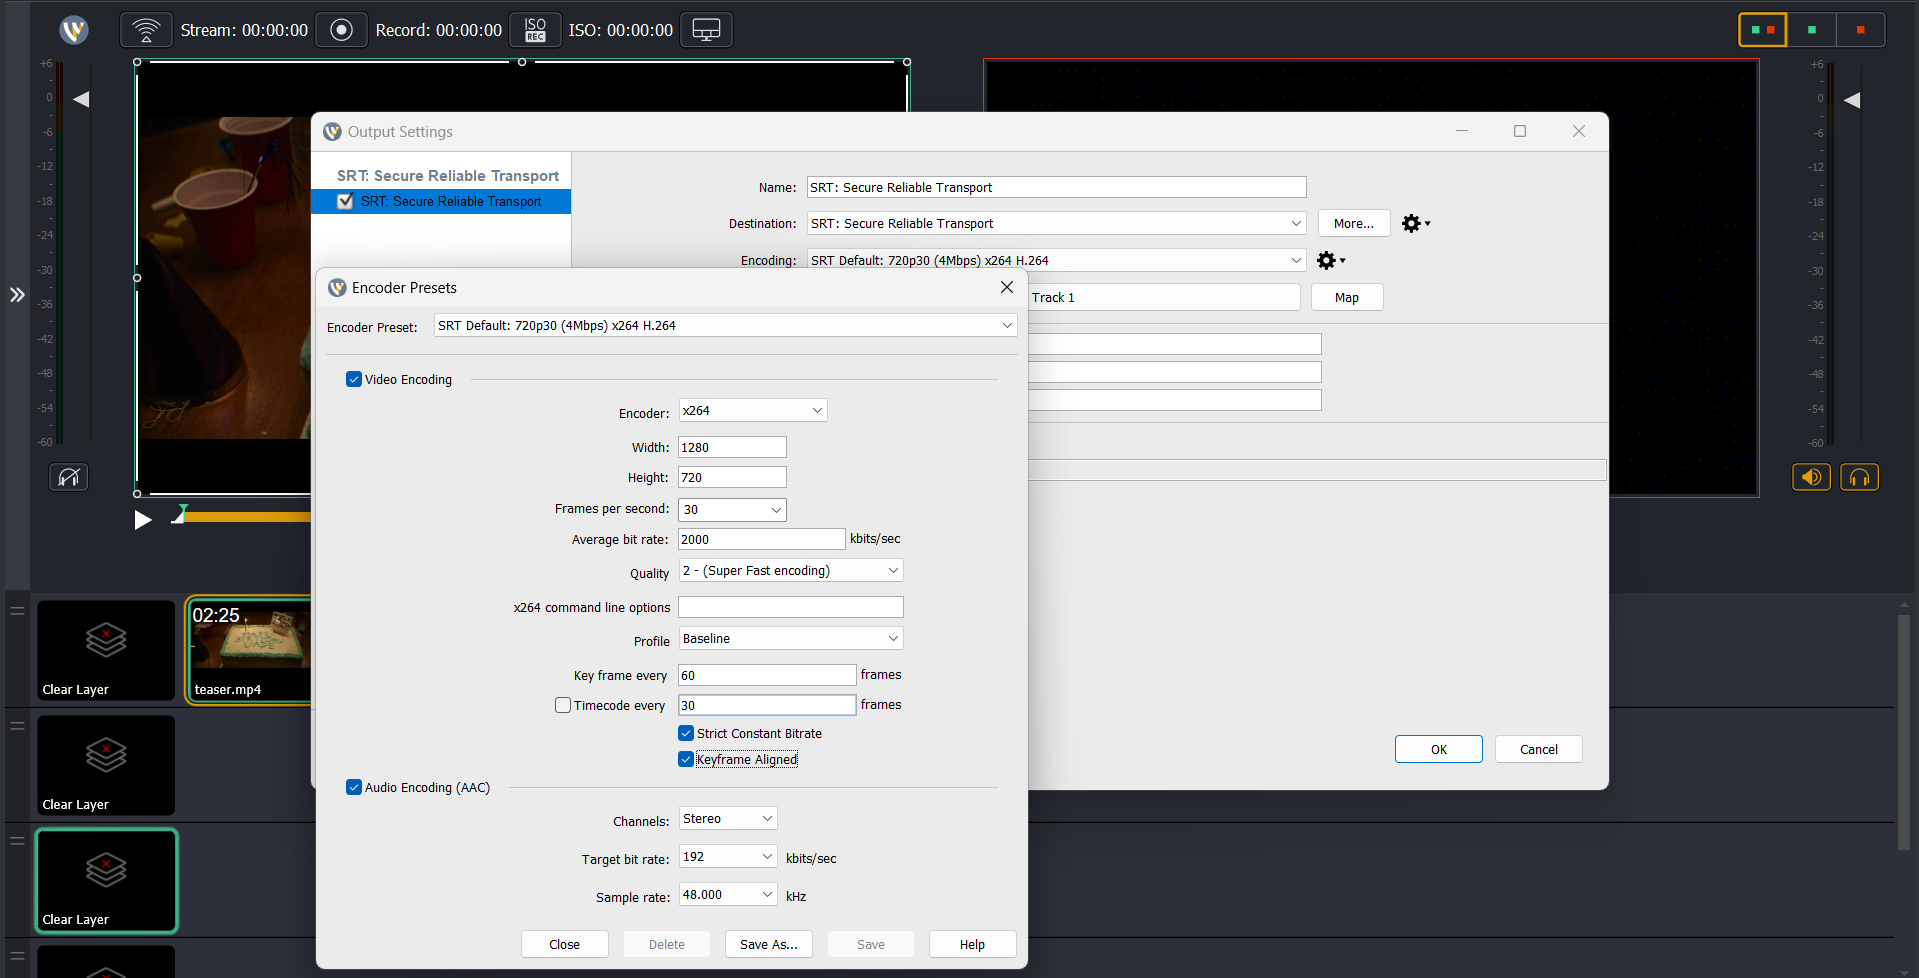This screenshot has height=978, width=1919.
Task: Click the x264 command line options field
Action: 791,607
